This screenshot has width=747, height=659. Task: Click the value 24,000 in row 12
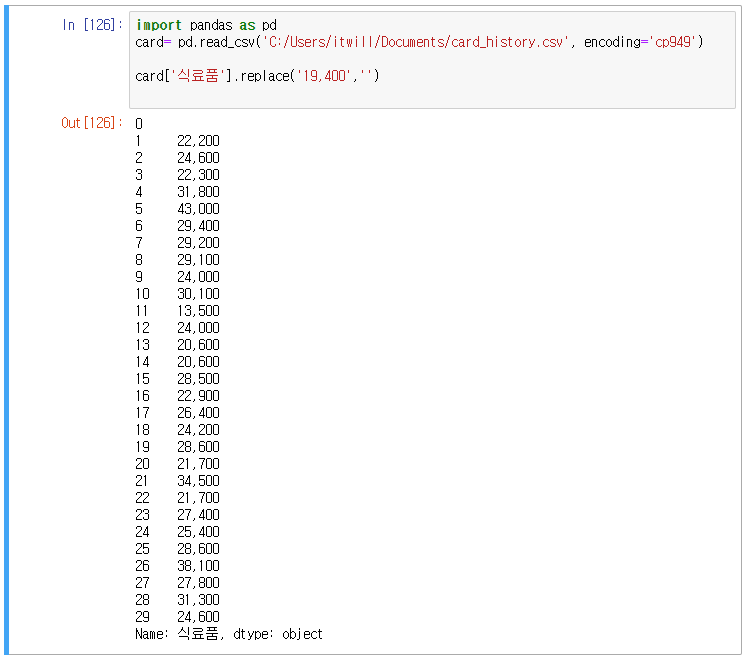(198, 328)
